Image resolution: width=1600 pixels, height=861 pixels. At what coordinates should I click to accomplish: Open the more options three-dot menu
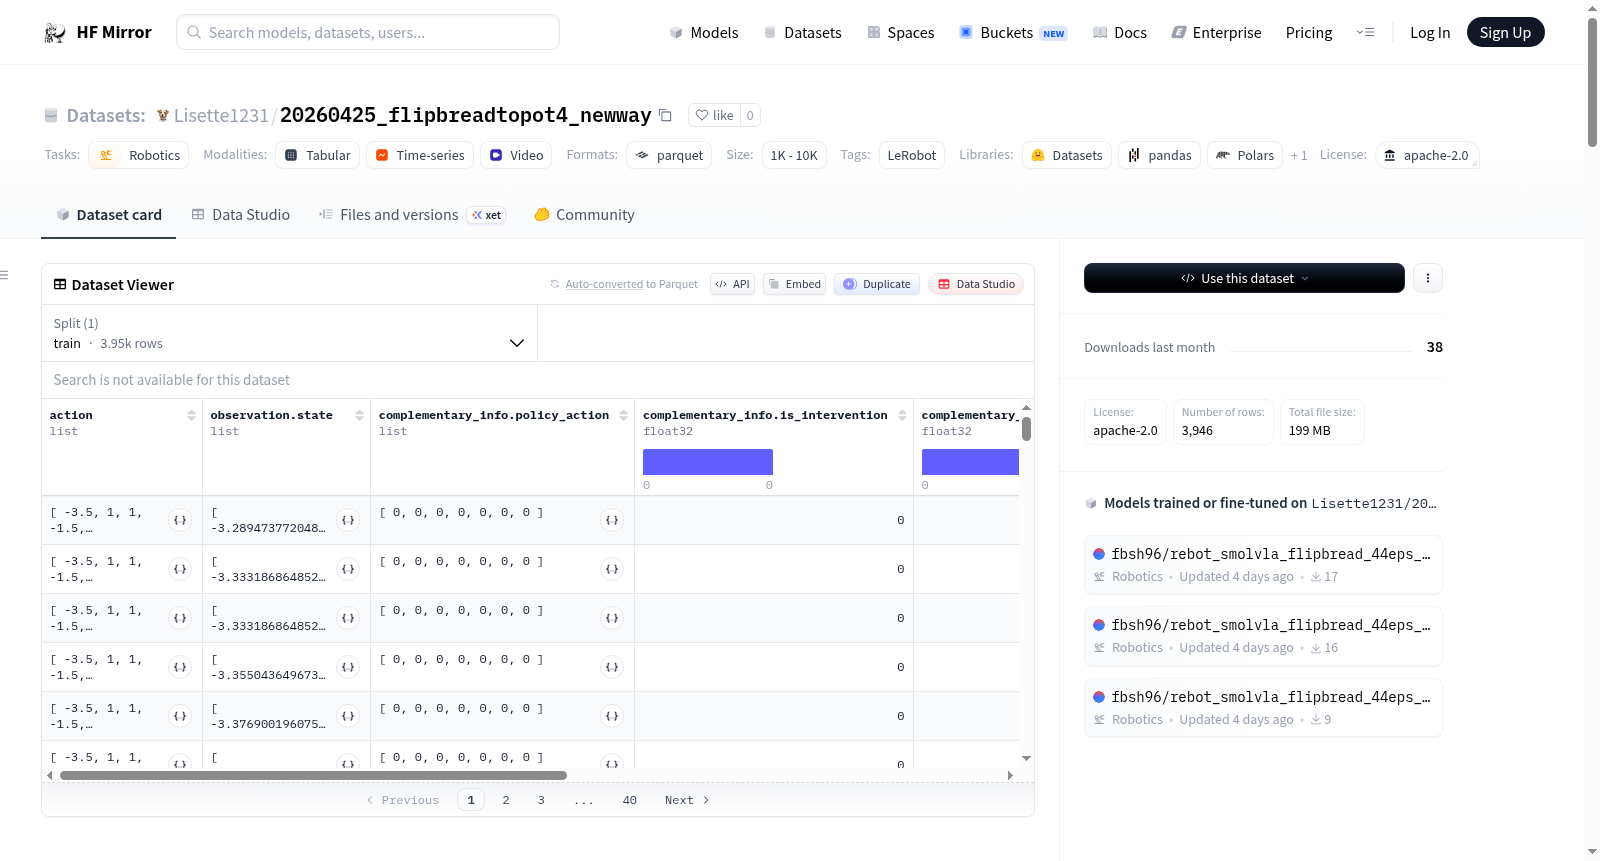coord(1428,278)
